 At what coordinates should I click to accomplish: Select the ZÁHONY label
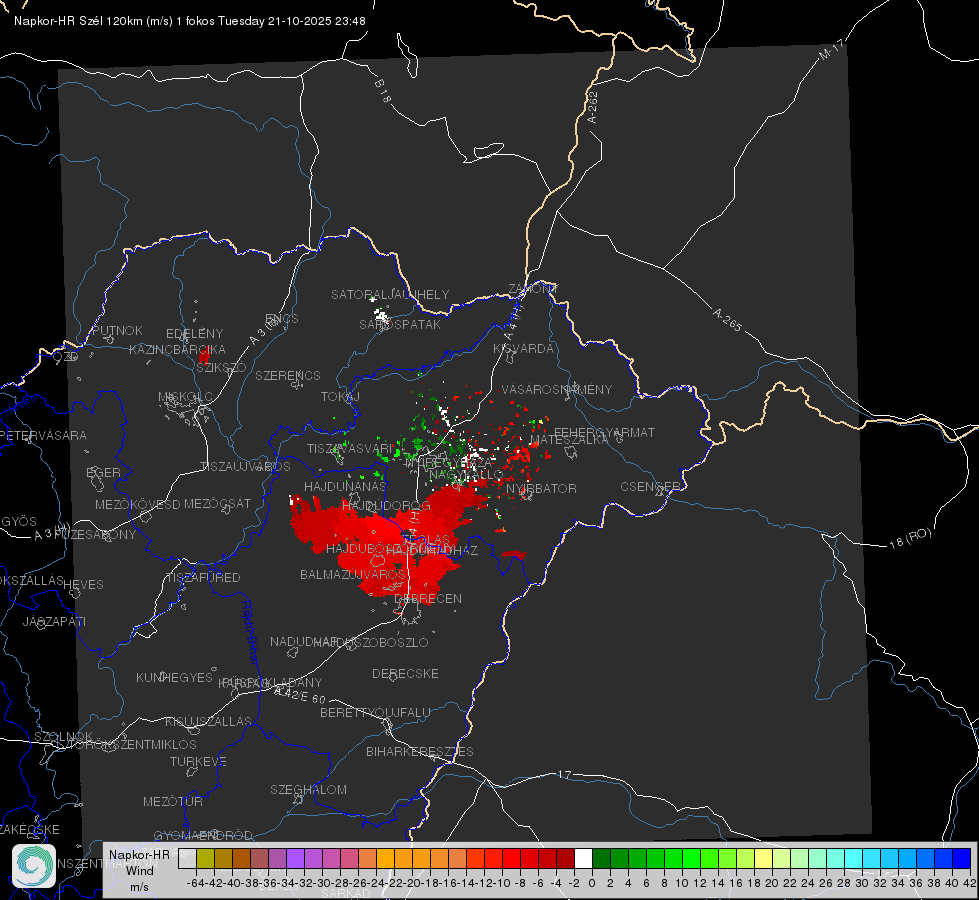coord(533,289)
